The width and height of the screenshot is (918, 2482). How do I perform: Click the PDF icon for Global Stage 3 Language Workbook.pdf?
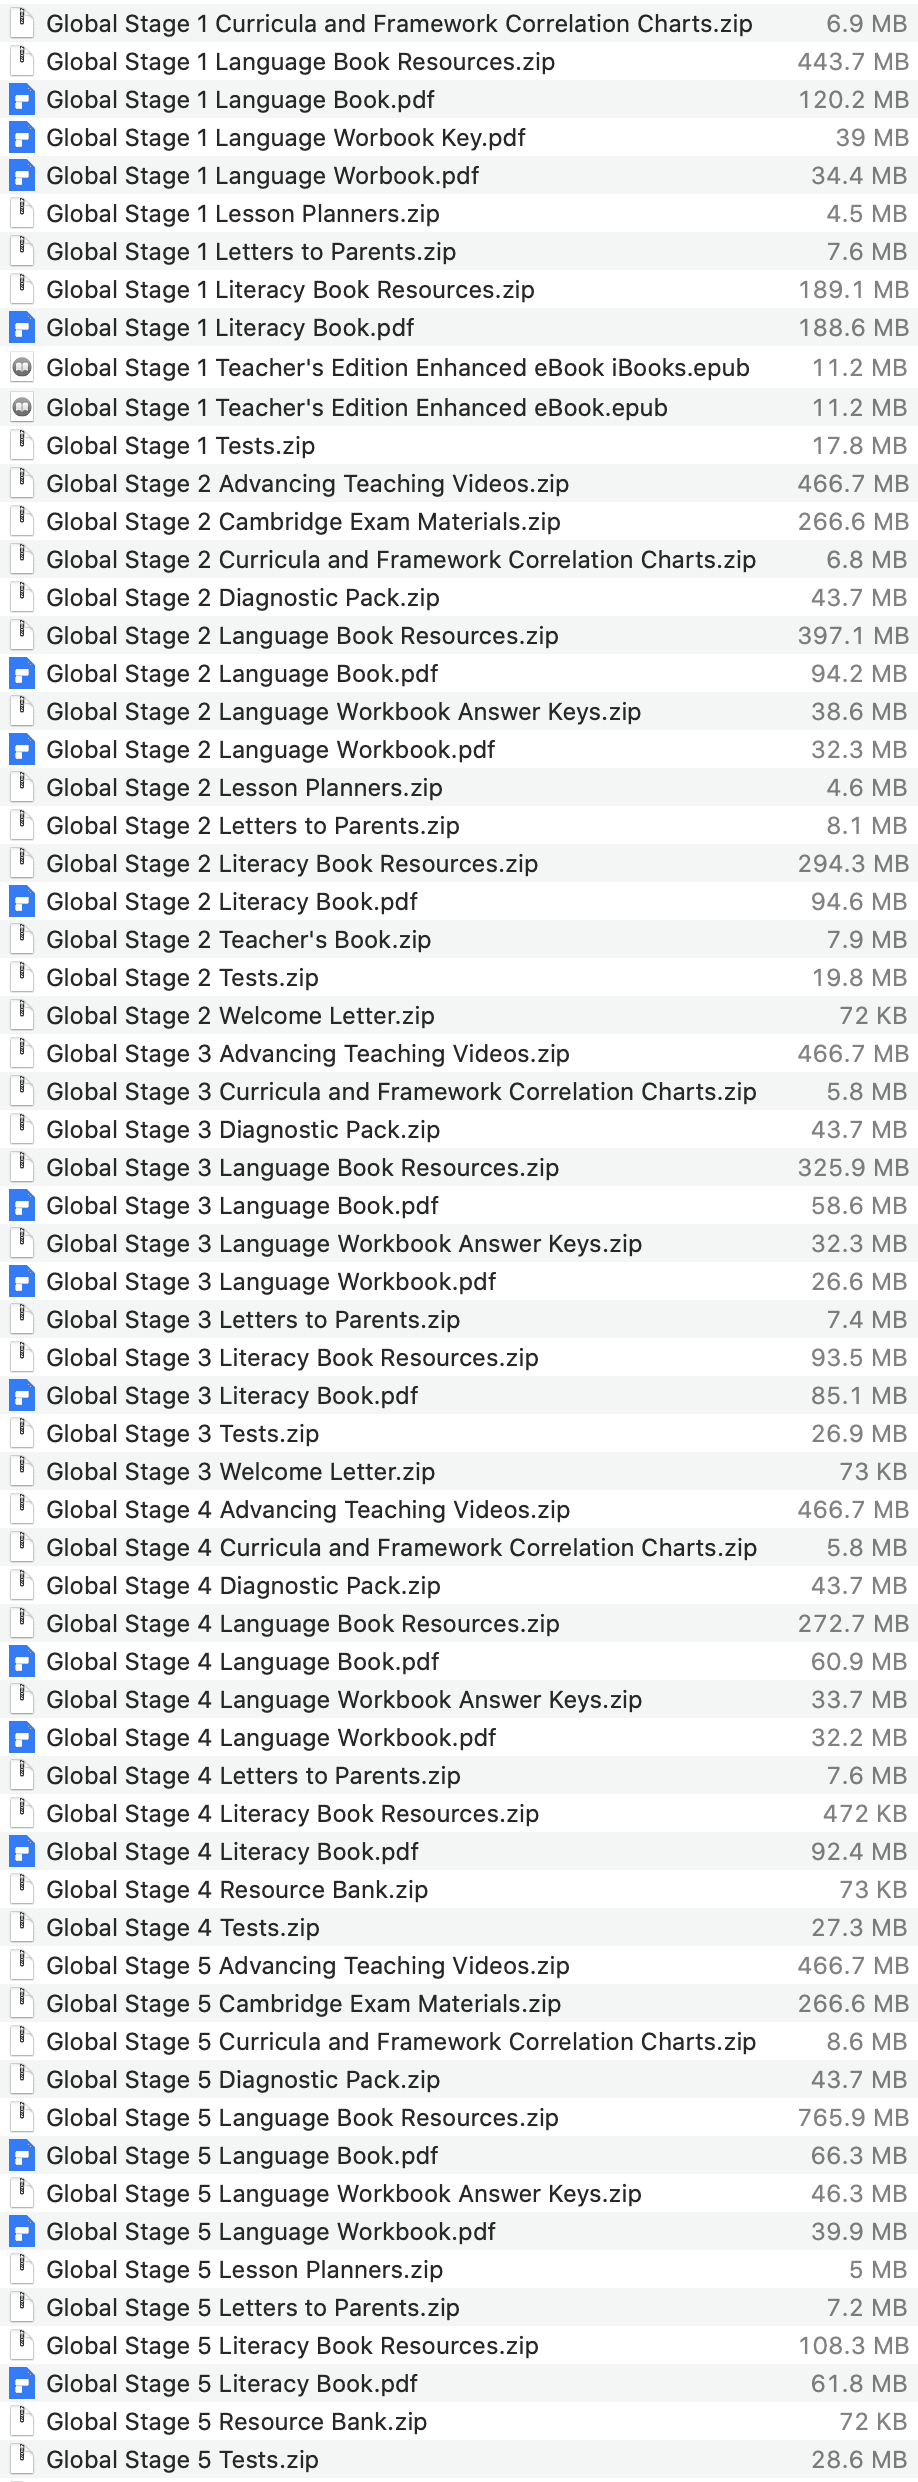point(21,1282)
